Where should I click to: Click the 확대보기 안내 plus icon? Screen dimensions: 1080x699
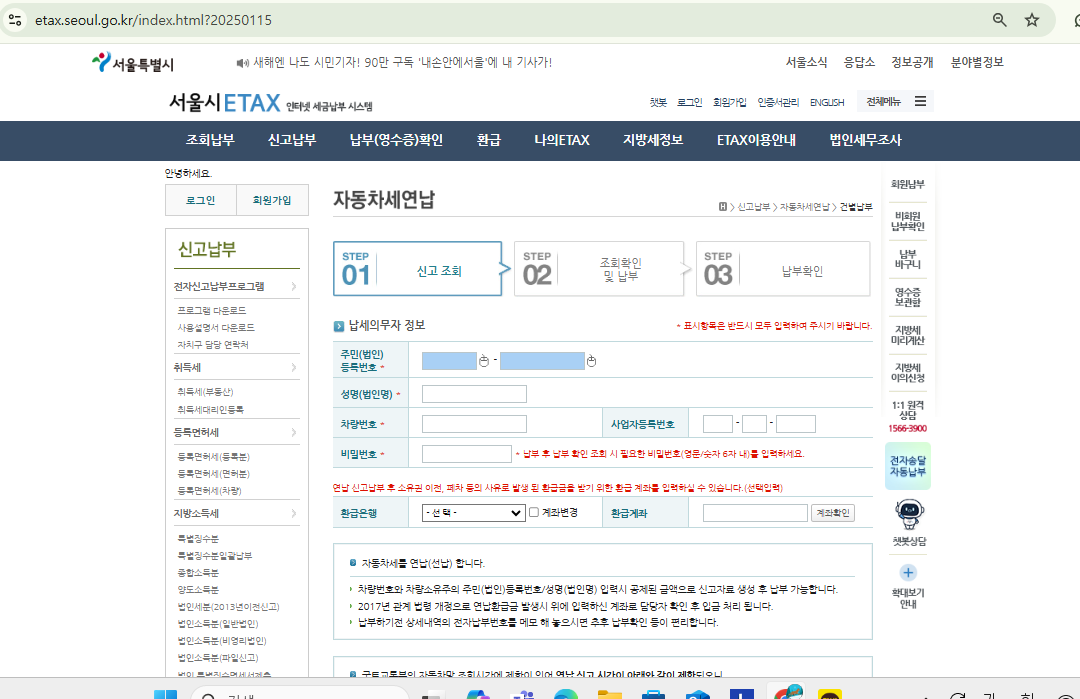coord(908,572)
